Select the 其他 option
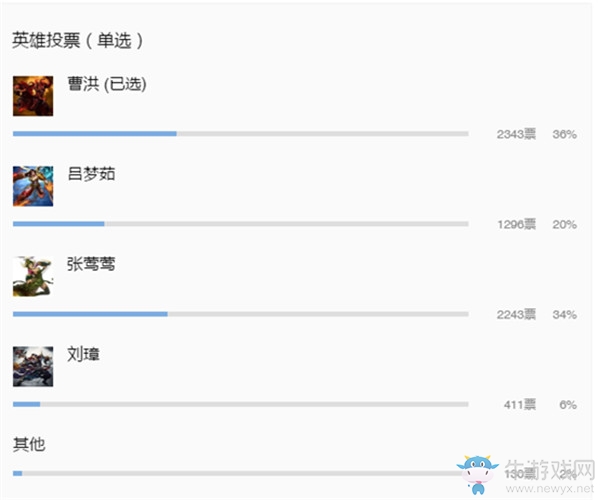This screenshot has width=600, height=500. [29, 444]
